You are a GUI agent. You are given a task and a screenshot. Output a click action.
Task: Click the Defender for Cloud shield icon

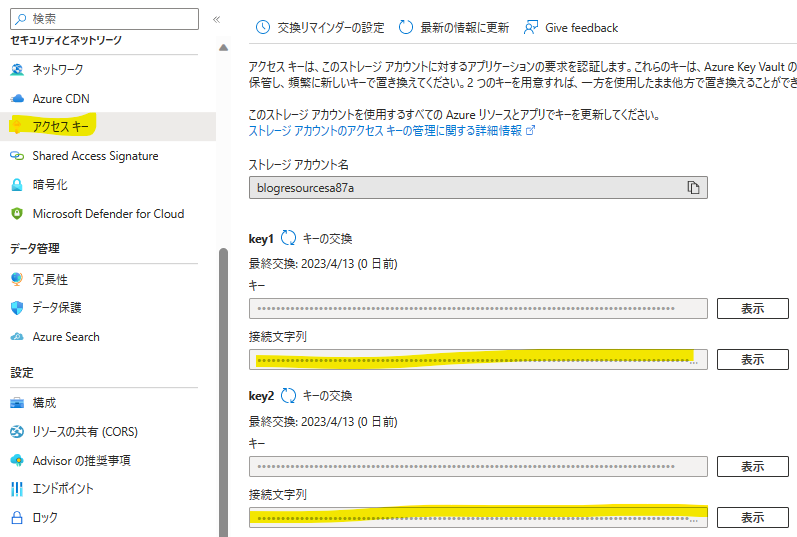[17, 214]
